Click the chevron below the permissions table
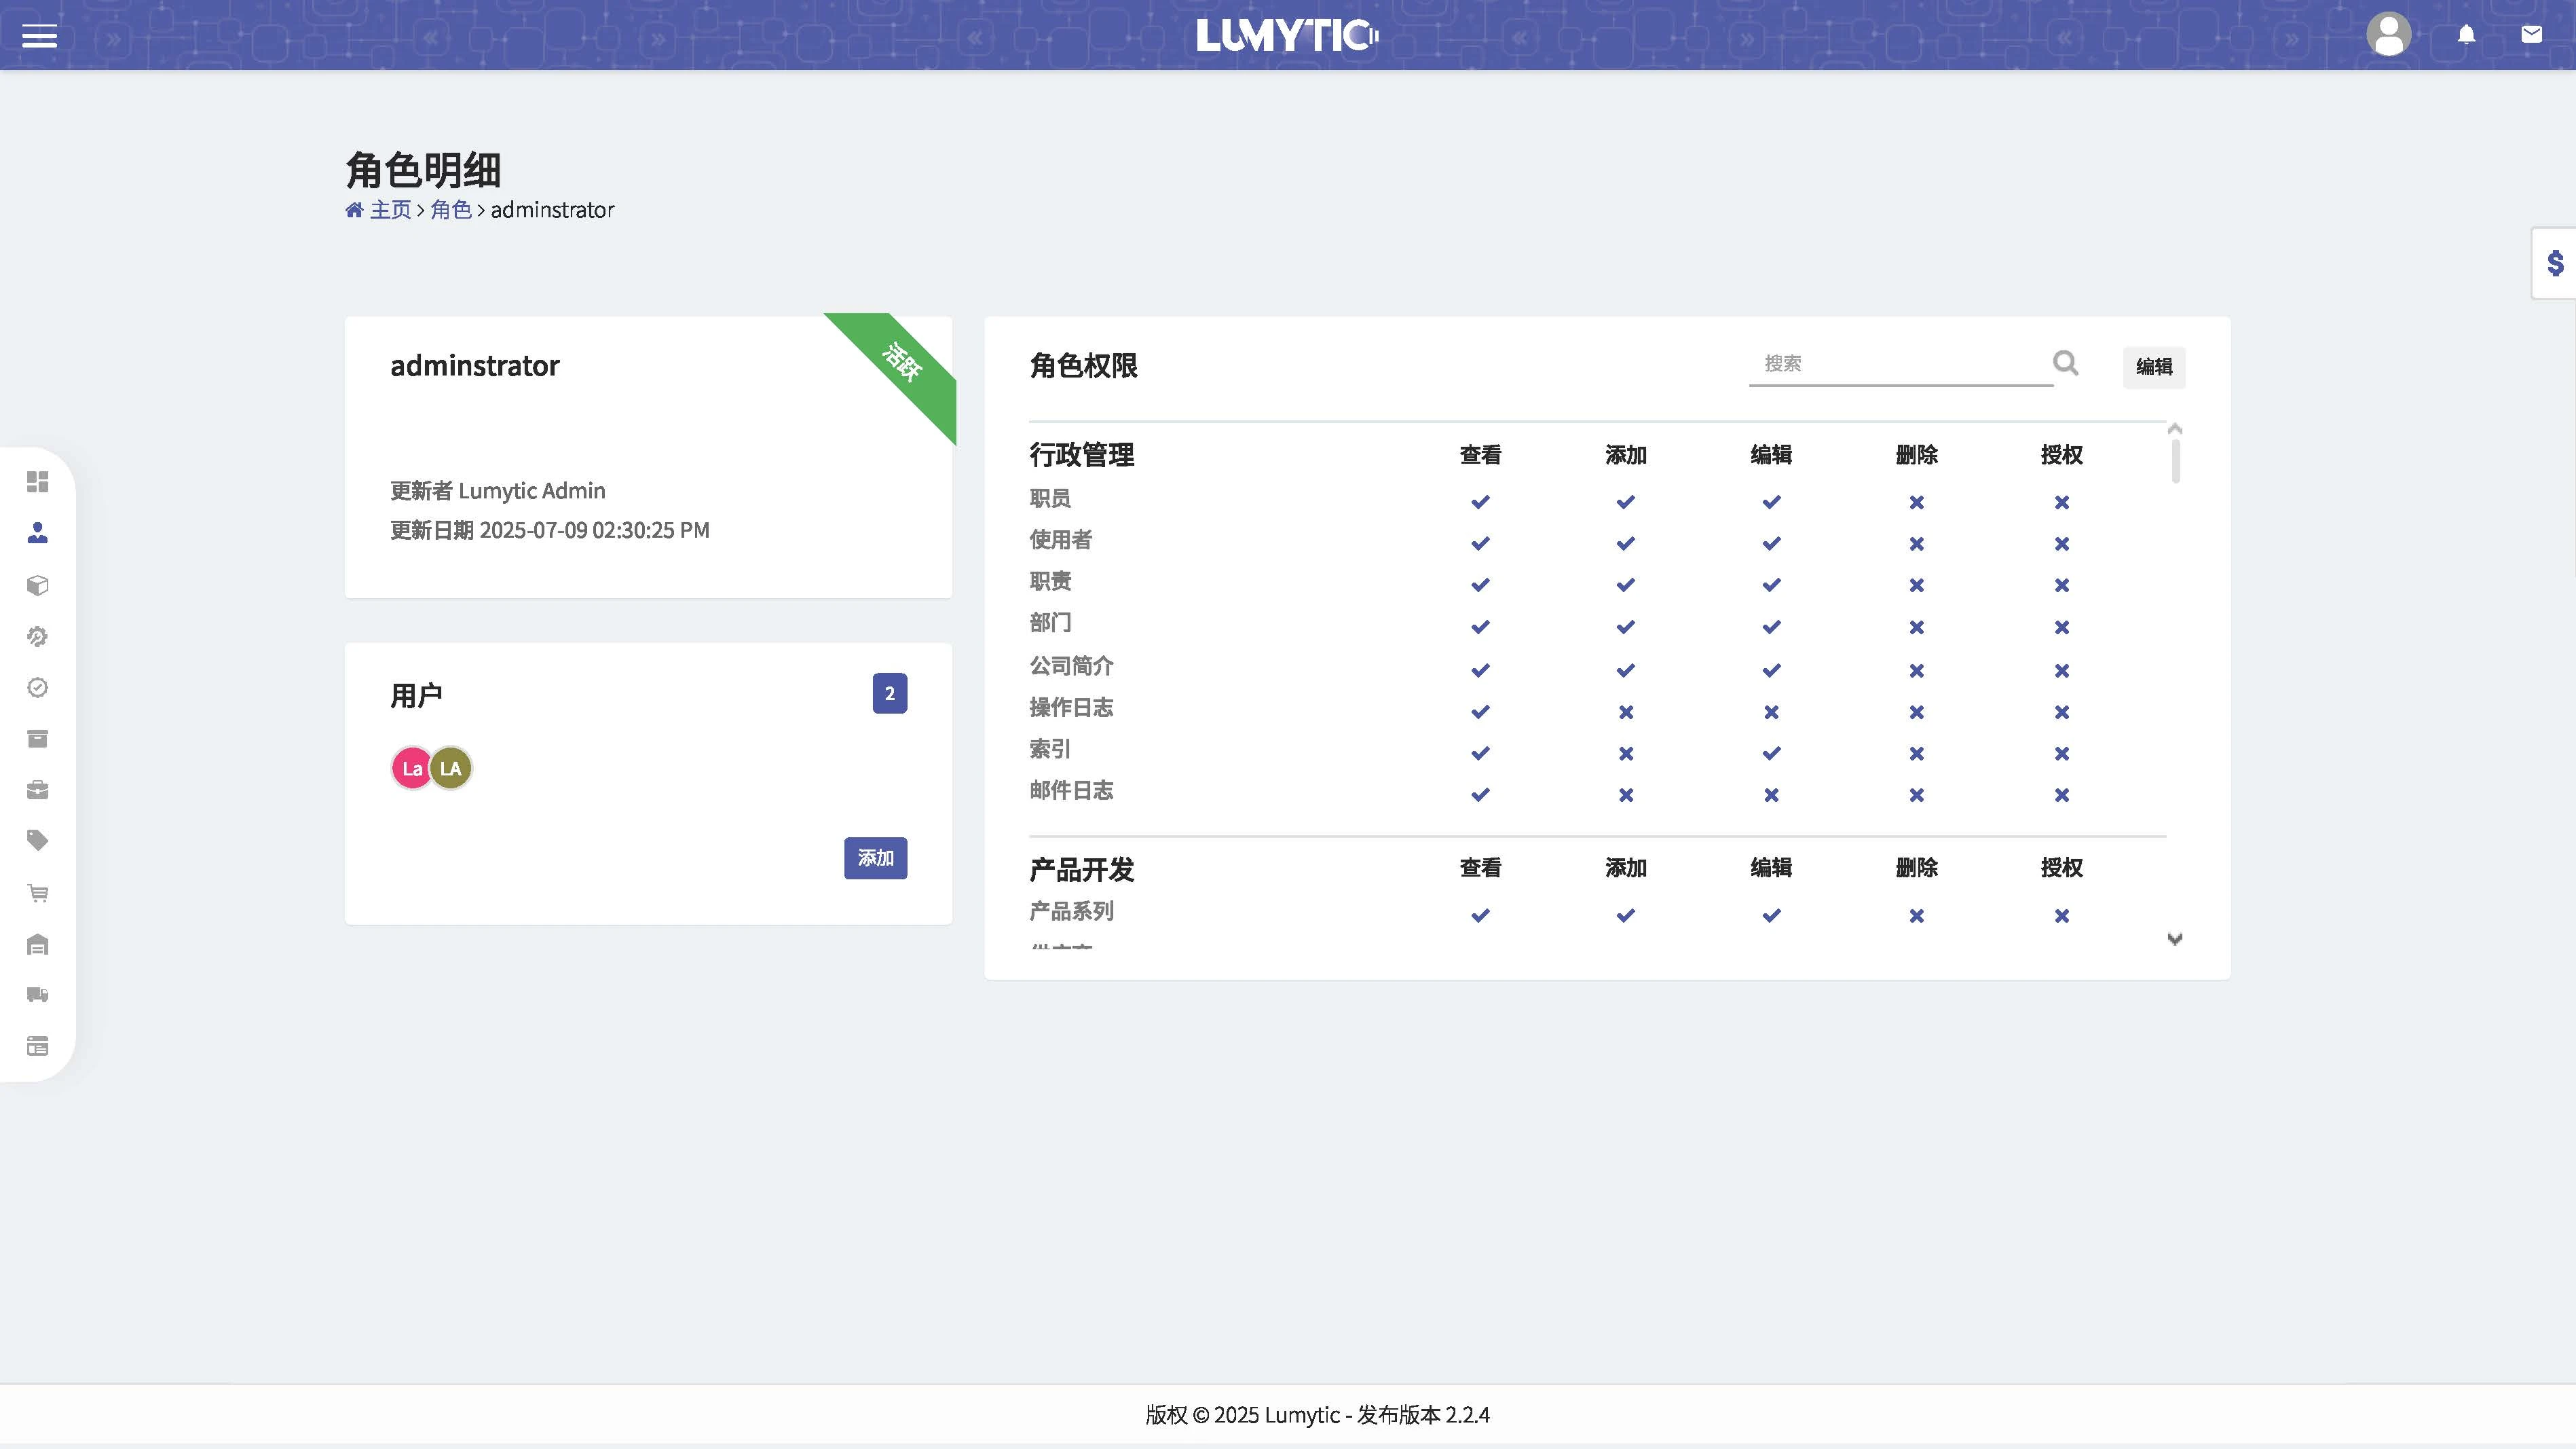Viewport: 2576px width, 1449px height. click(x=2175, y=939)
